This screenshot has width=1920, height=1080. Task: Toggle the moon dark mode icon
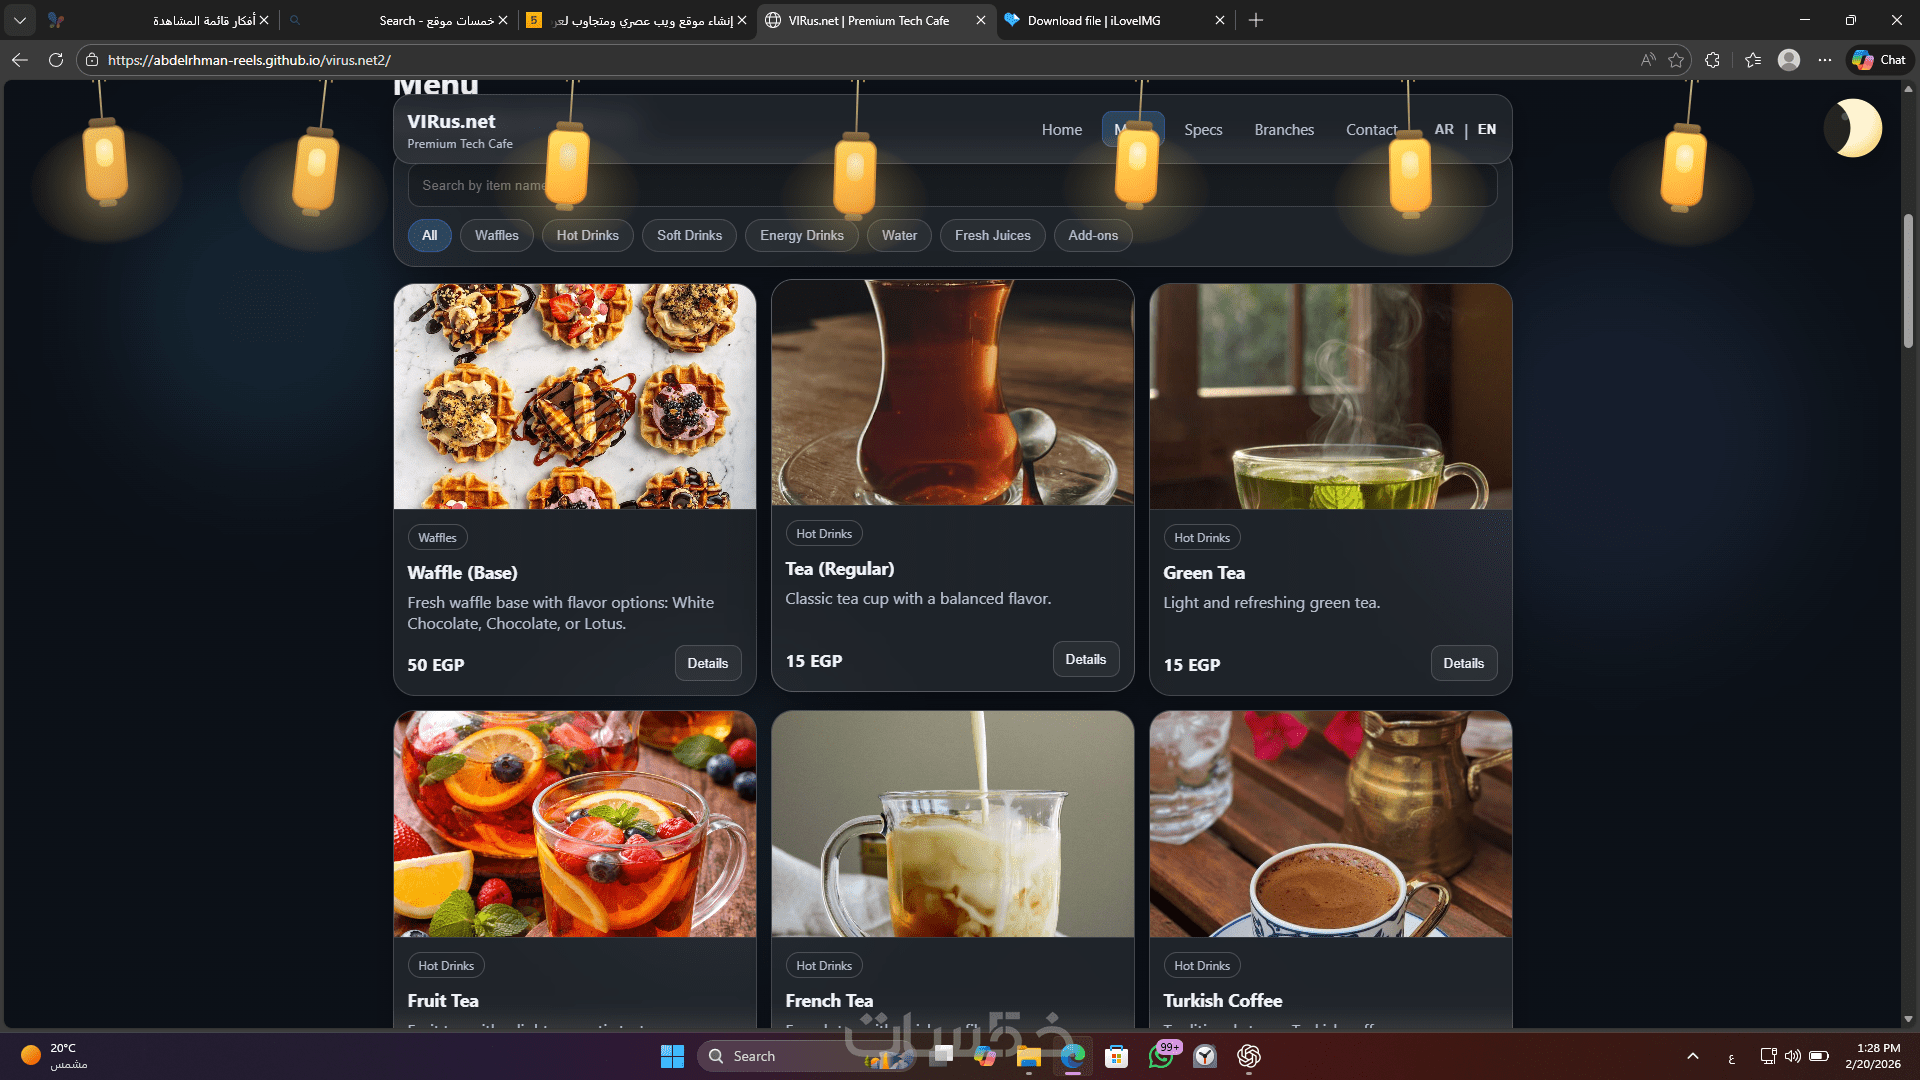click(1853, 128)
